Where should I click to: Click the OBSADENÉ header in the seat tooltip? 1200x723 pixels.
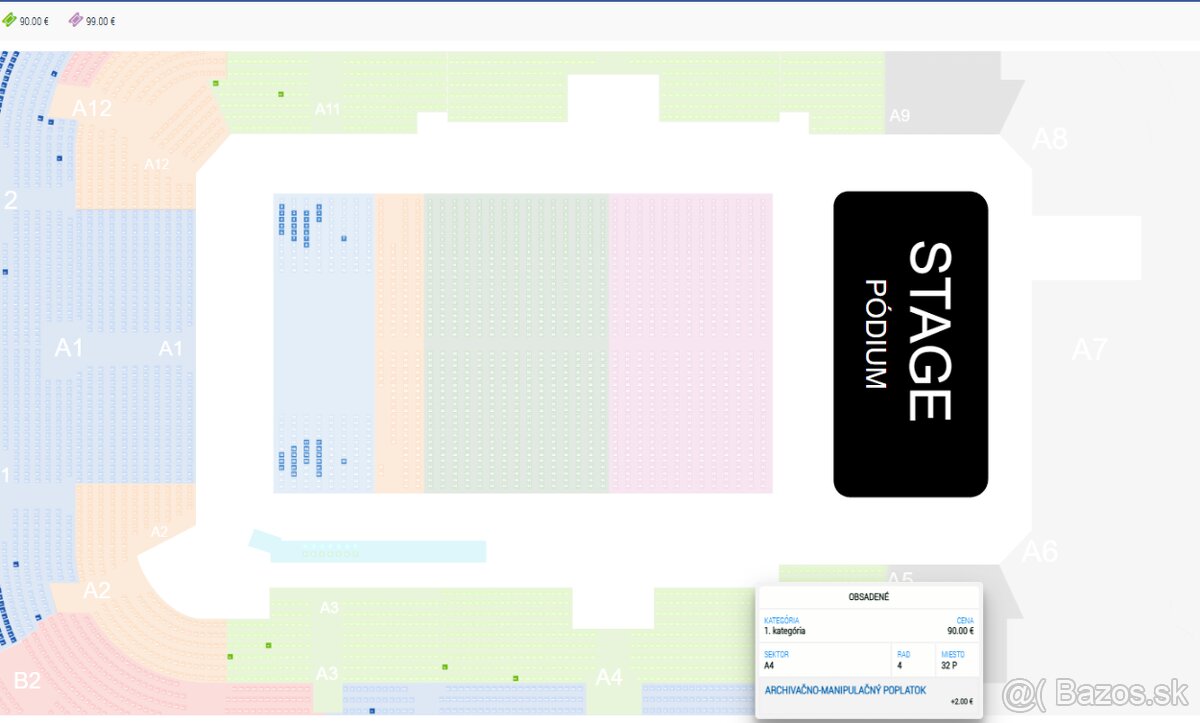tap(869, 597)
